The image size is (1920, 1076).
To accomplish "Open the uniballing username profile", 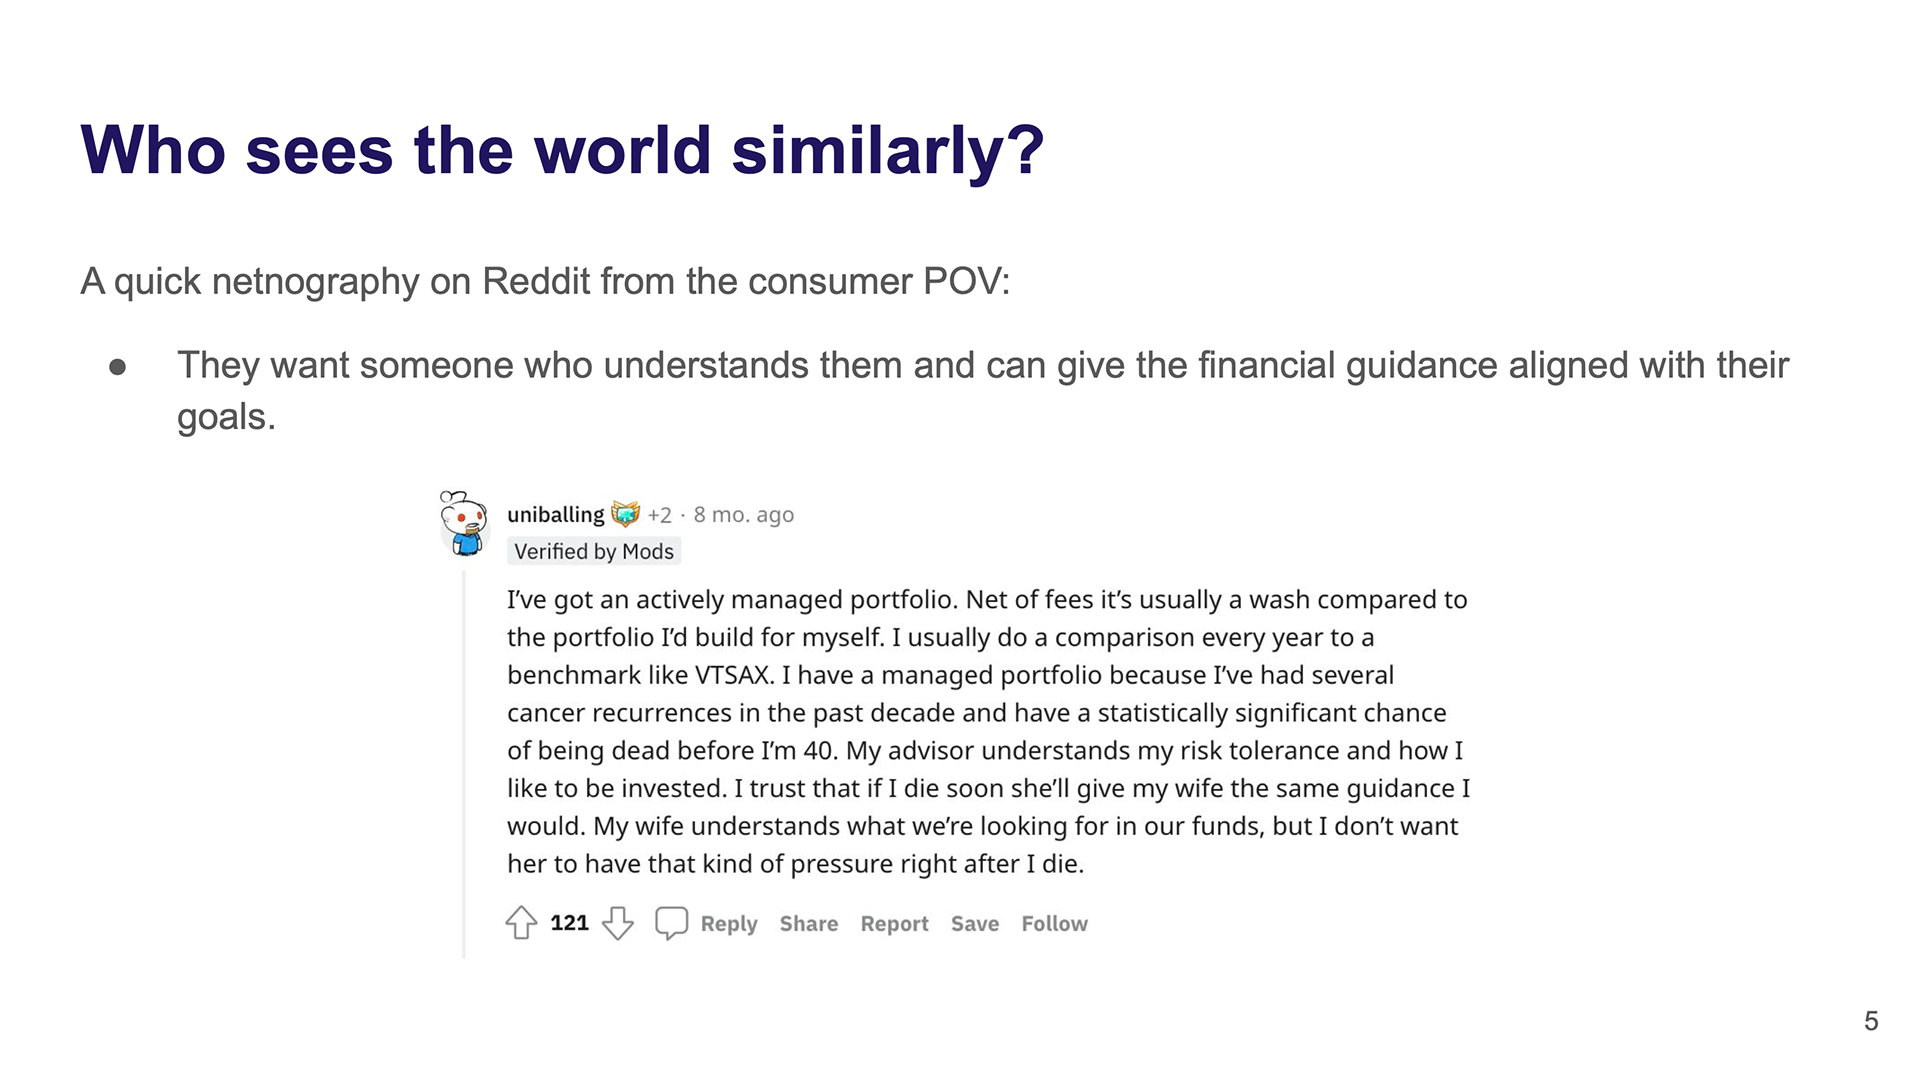I will coord(556,514).
